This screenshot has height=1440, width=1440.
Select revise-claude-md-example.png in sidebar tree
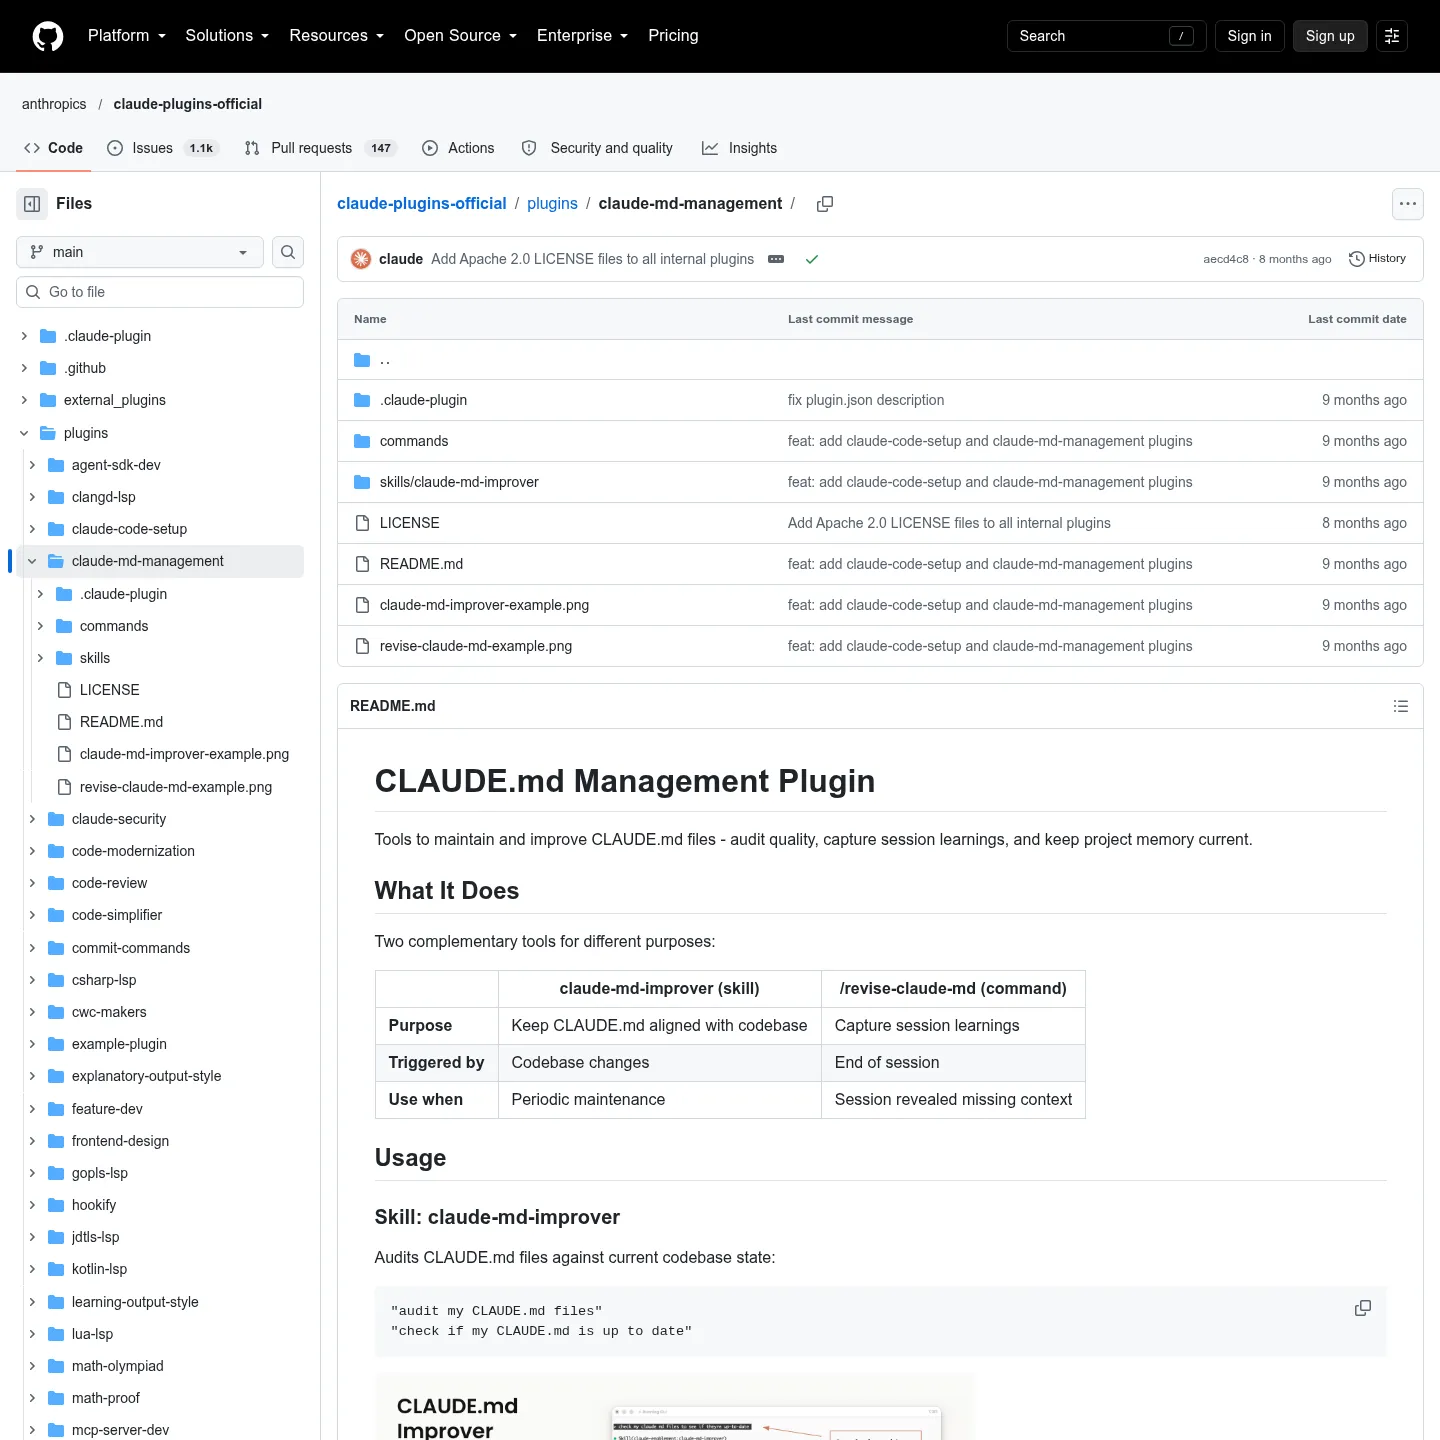click(x=176, y=787)
